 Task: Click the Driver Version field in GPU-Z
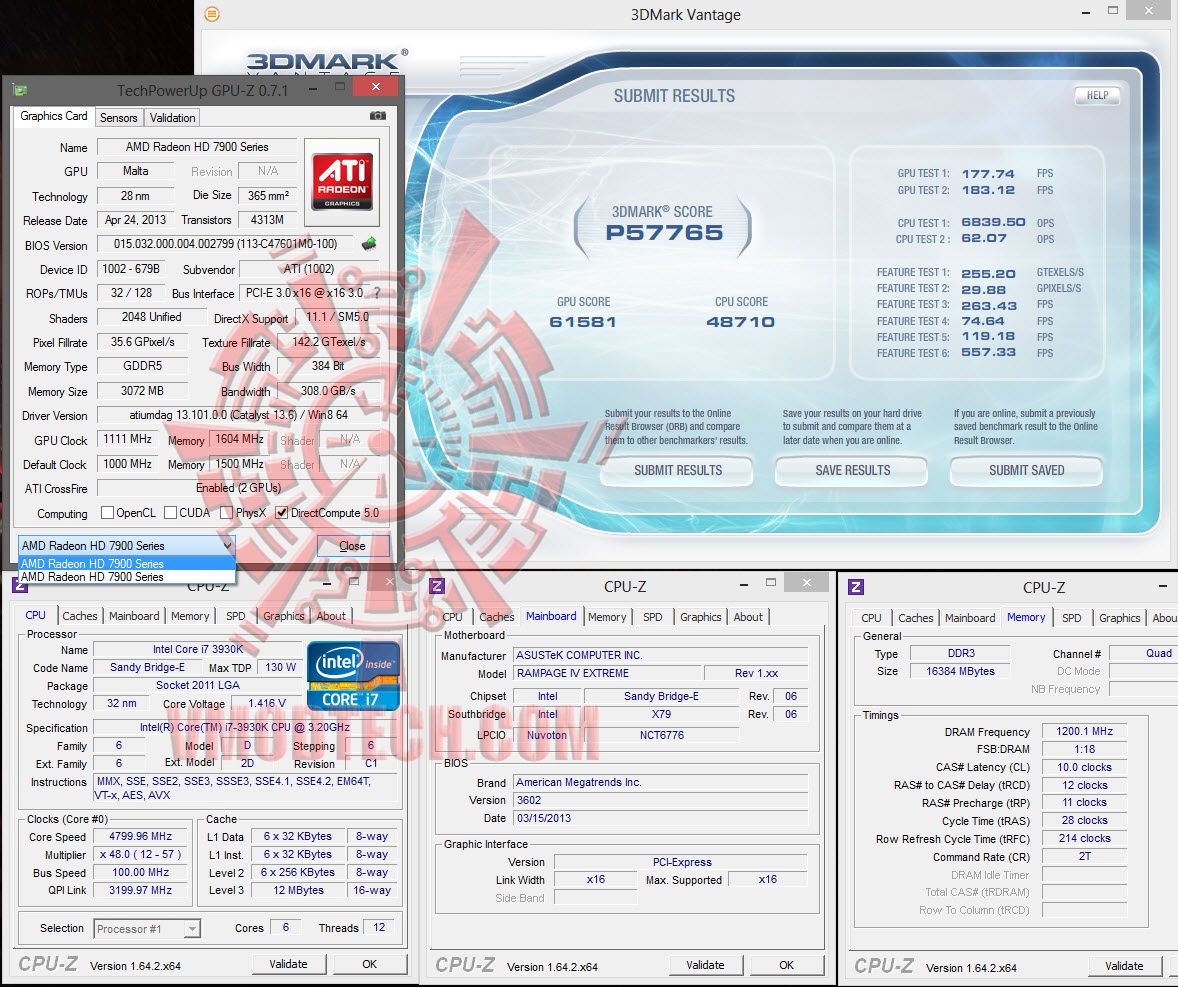238,415
